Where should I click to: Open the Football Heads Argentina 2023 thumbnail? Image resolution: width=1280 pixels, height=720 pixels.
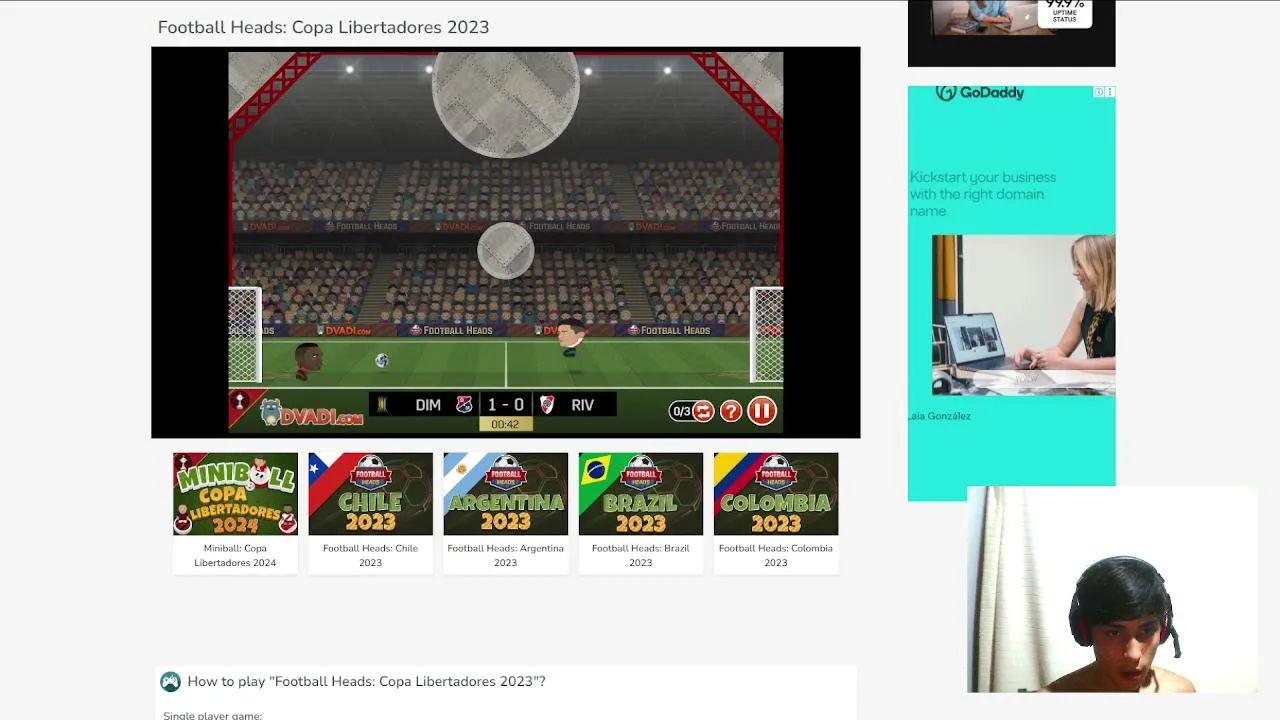505,494
